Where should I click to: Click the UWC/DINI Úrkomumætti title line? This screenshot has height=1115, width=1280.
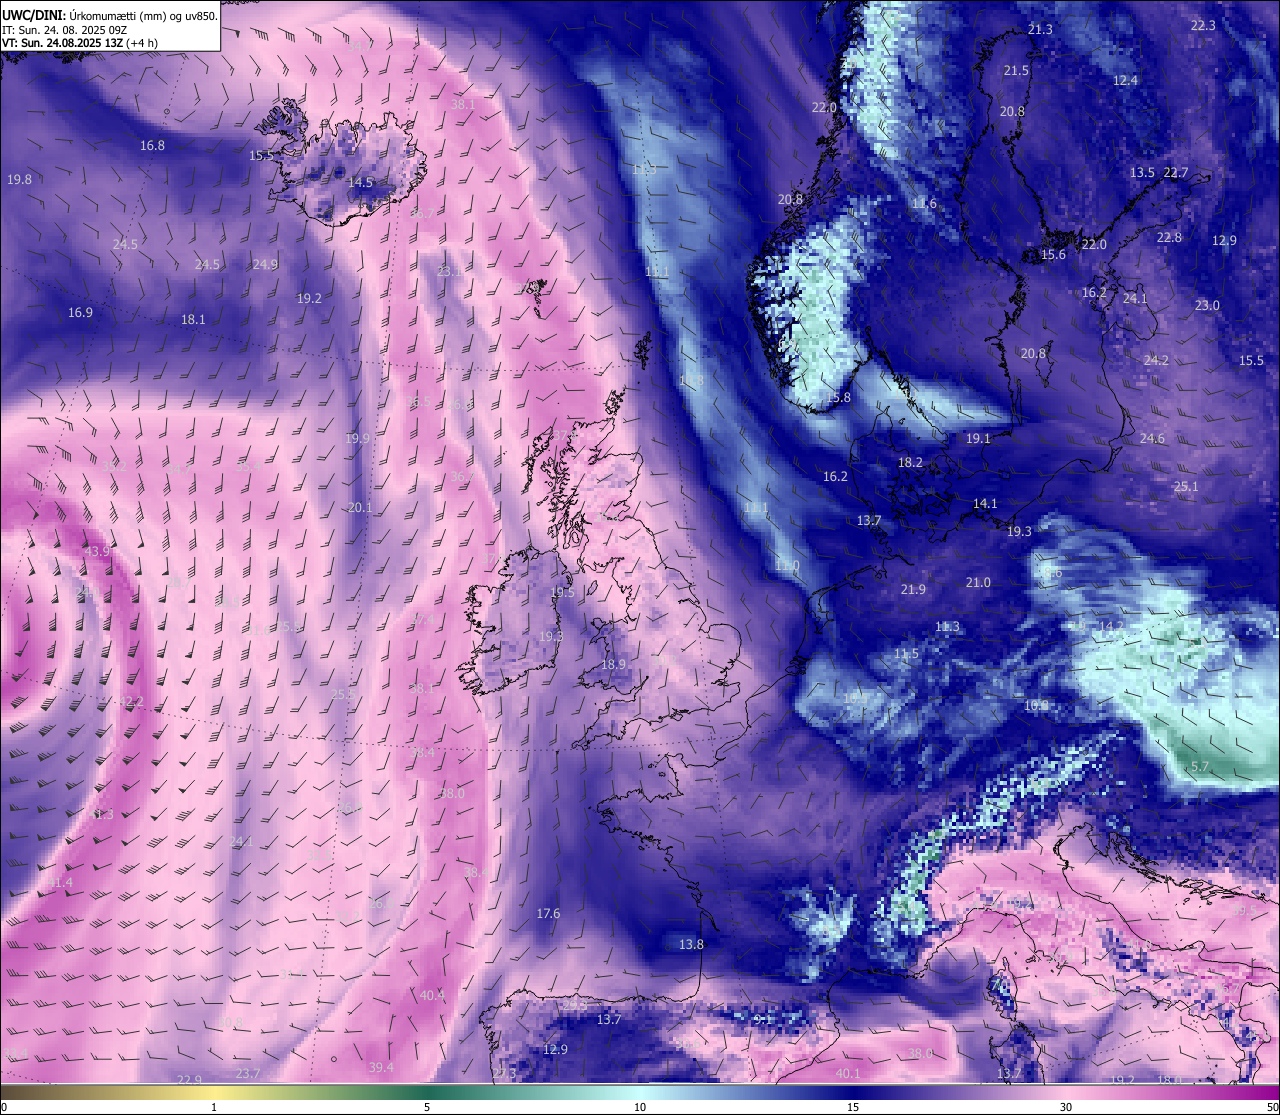coord(109,16)
